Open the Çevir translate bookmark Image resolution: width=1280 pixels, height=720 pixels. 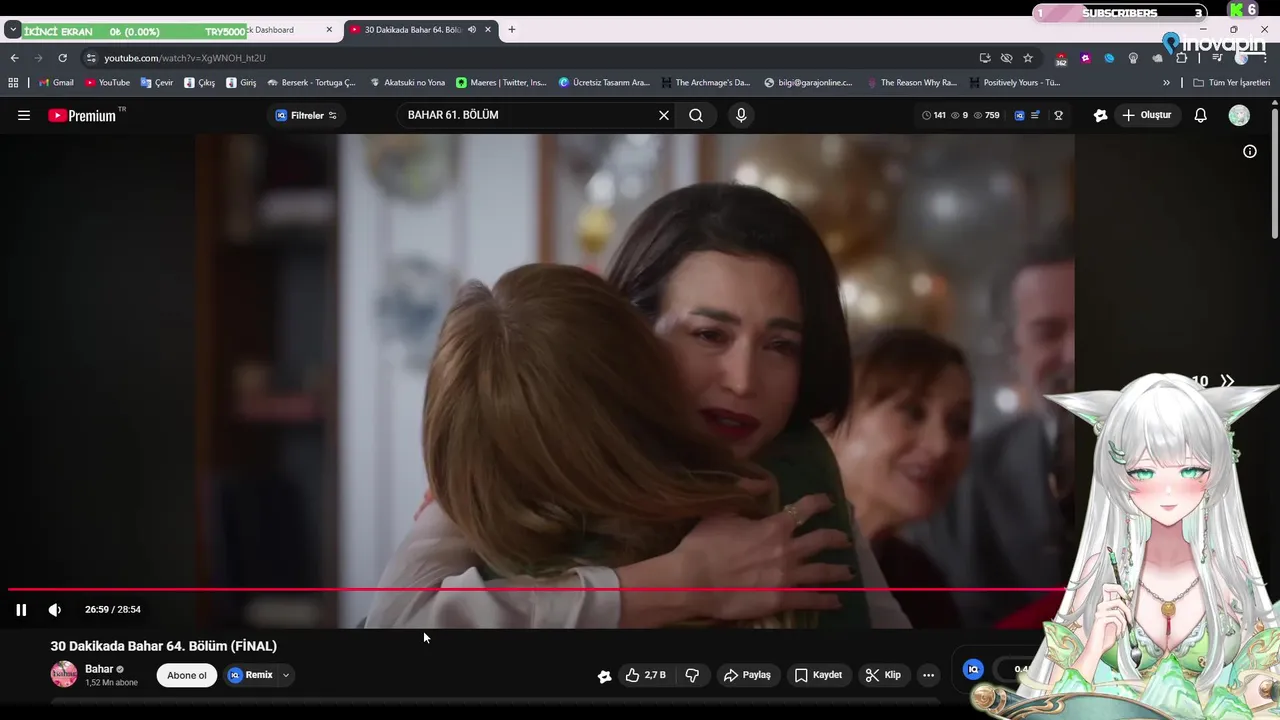(x=157, y=83)
